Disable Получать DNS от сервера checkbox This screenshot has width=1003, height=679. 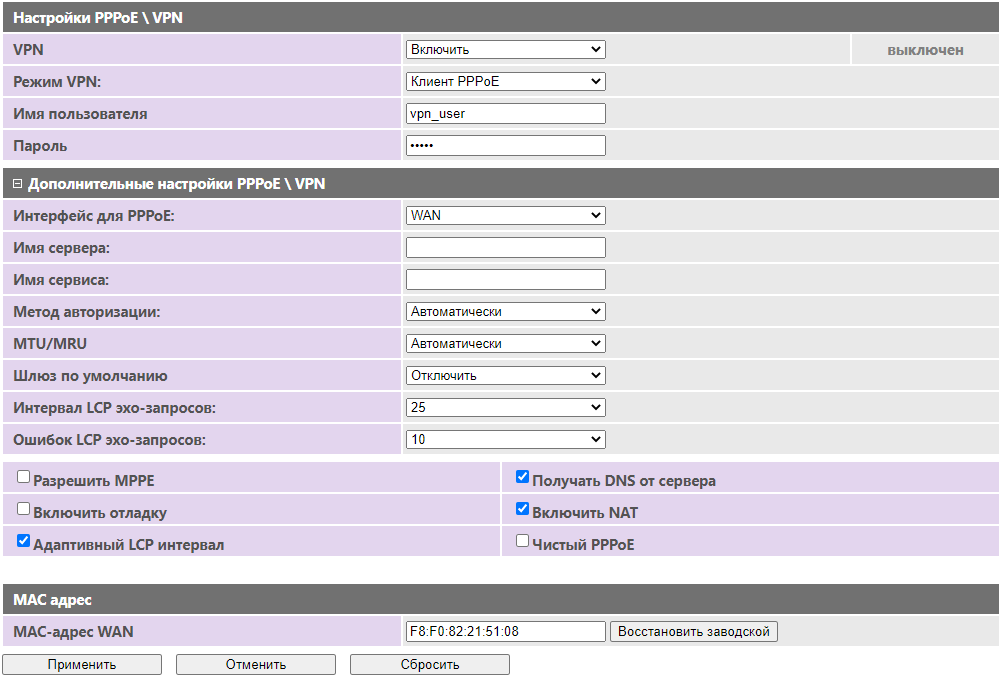click(522, 477)
